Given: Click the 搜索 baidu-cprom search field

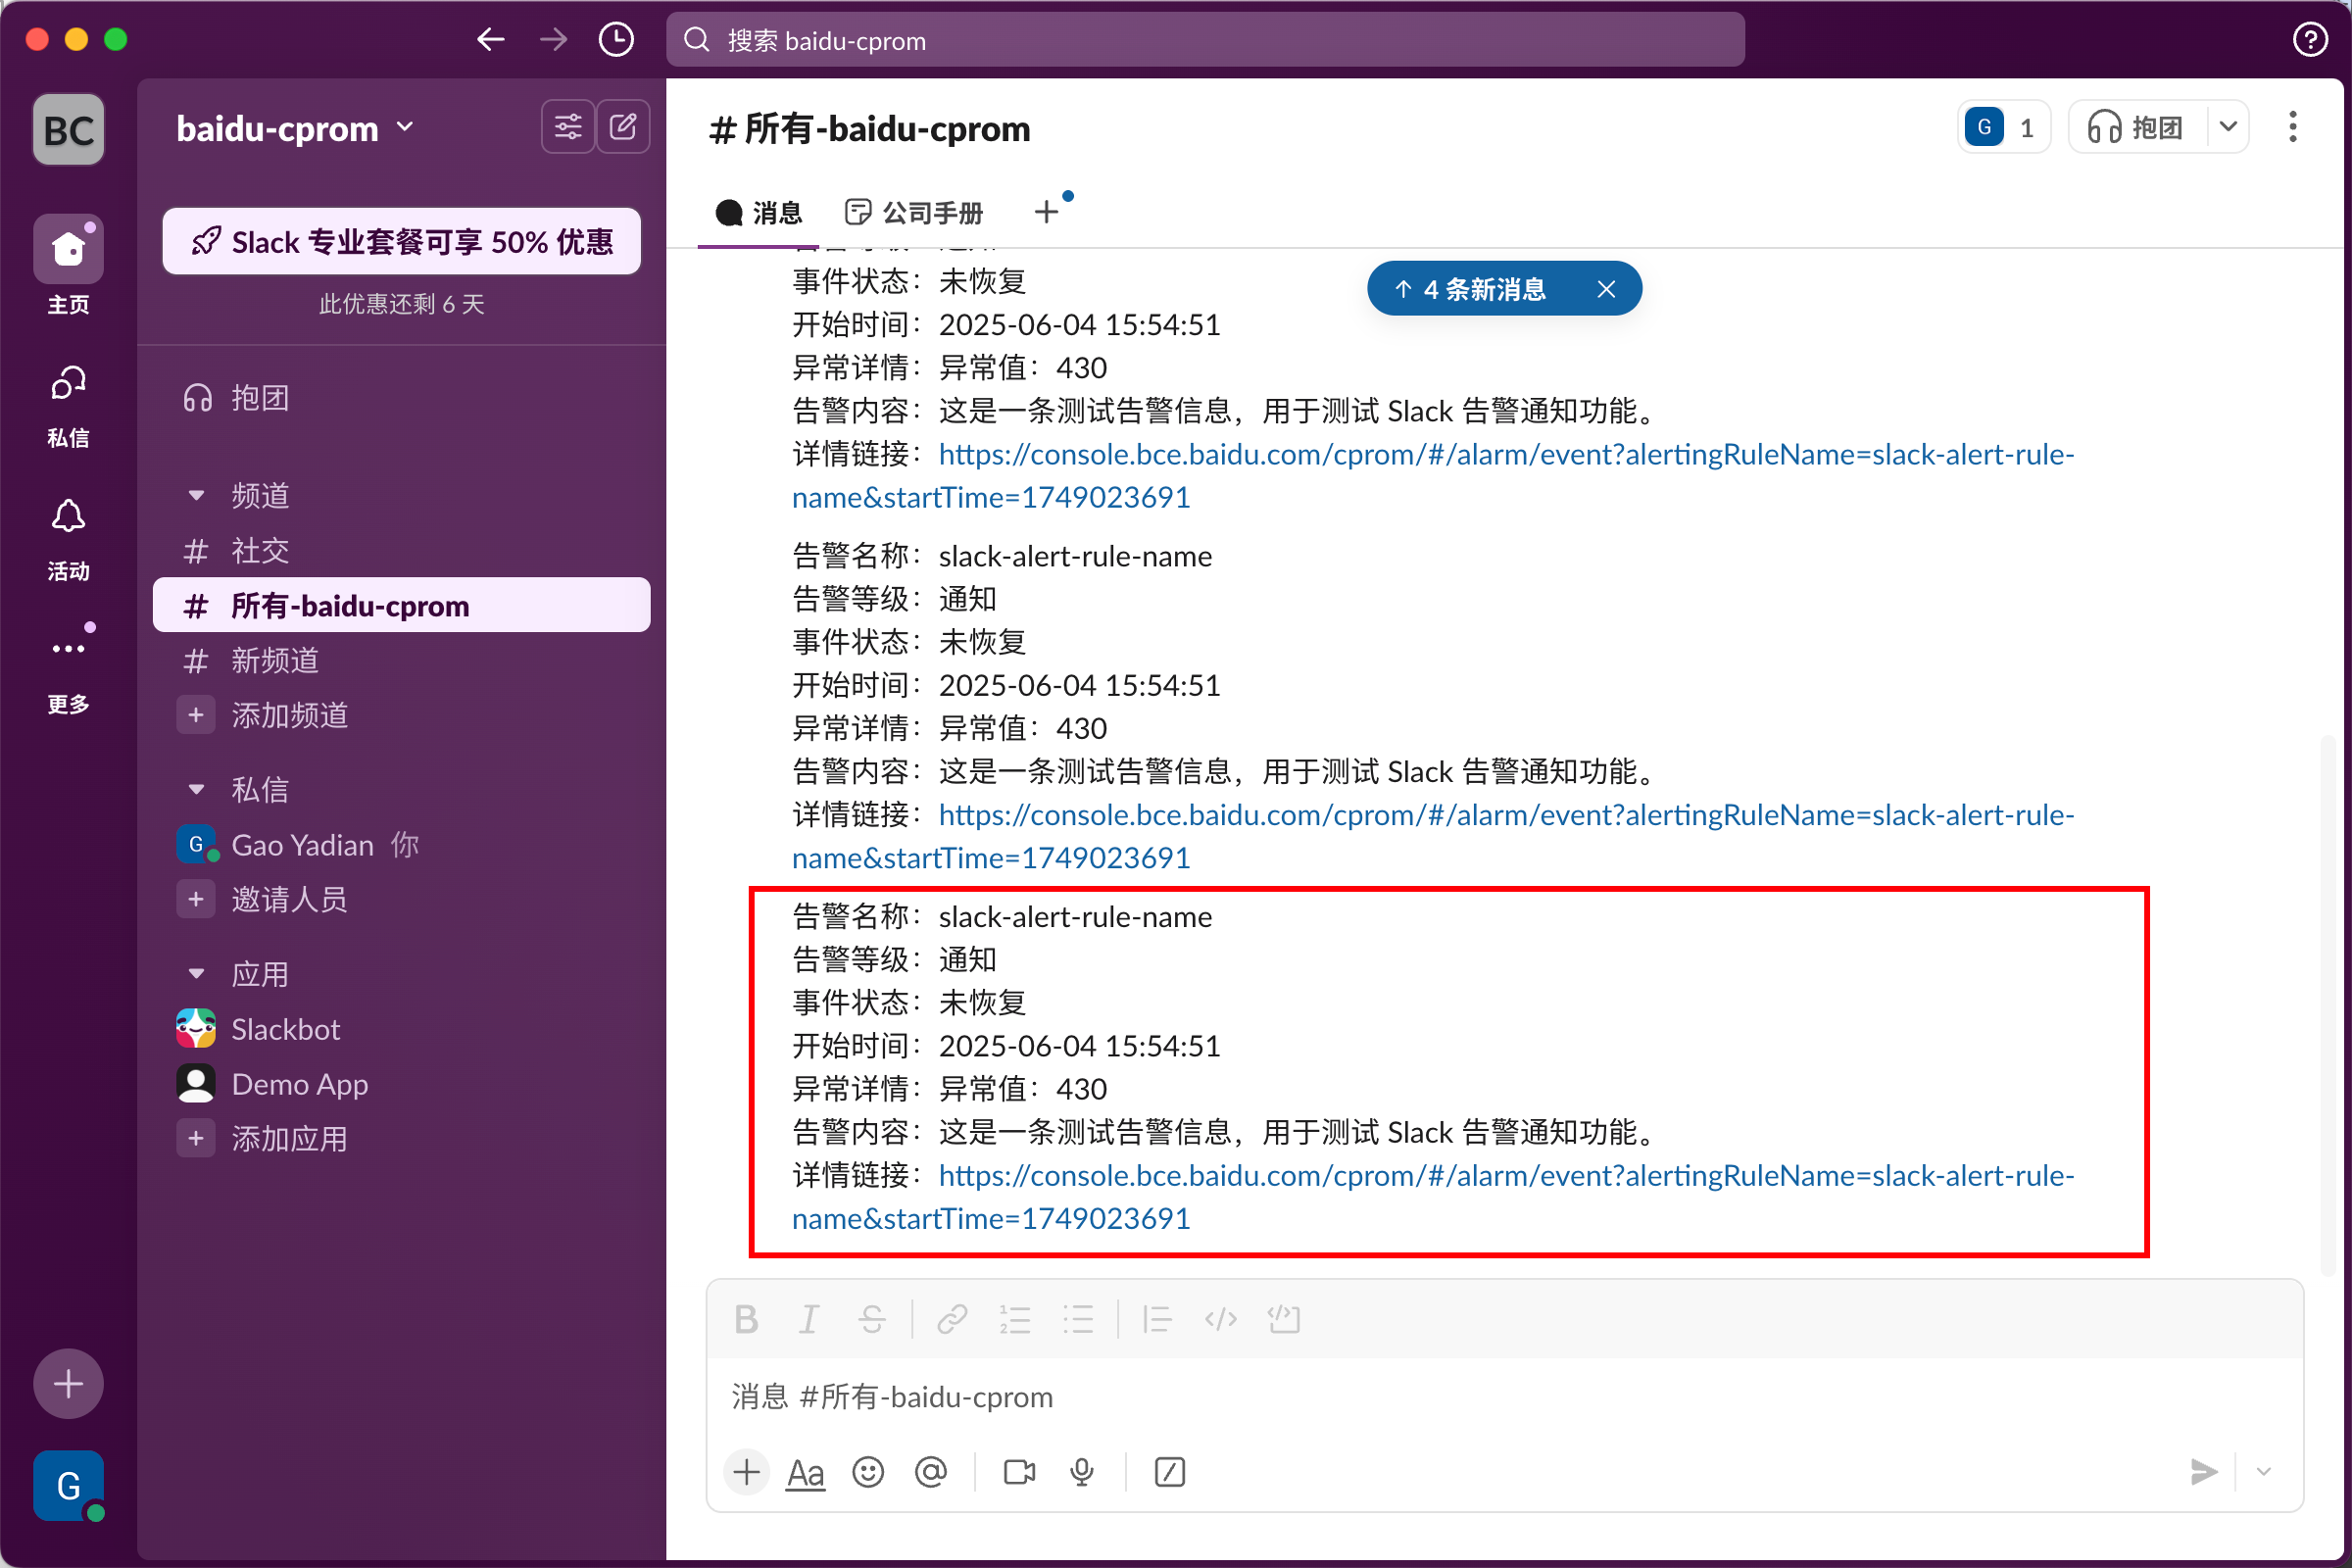Looking at the screenshot, I should [x=1205, y=40].
